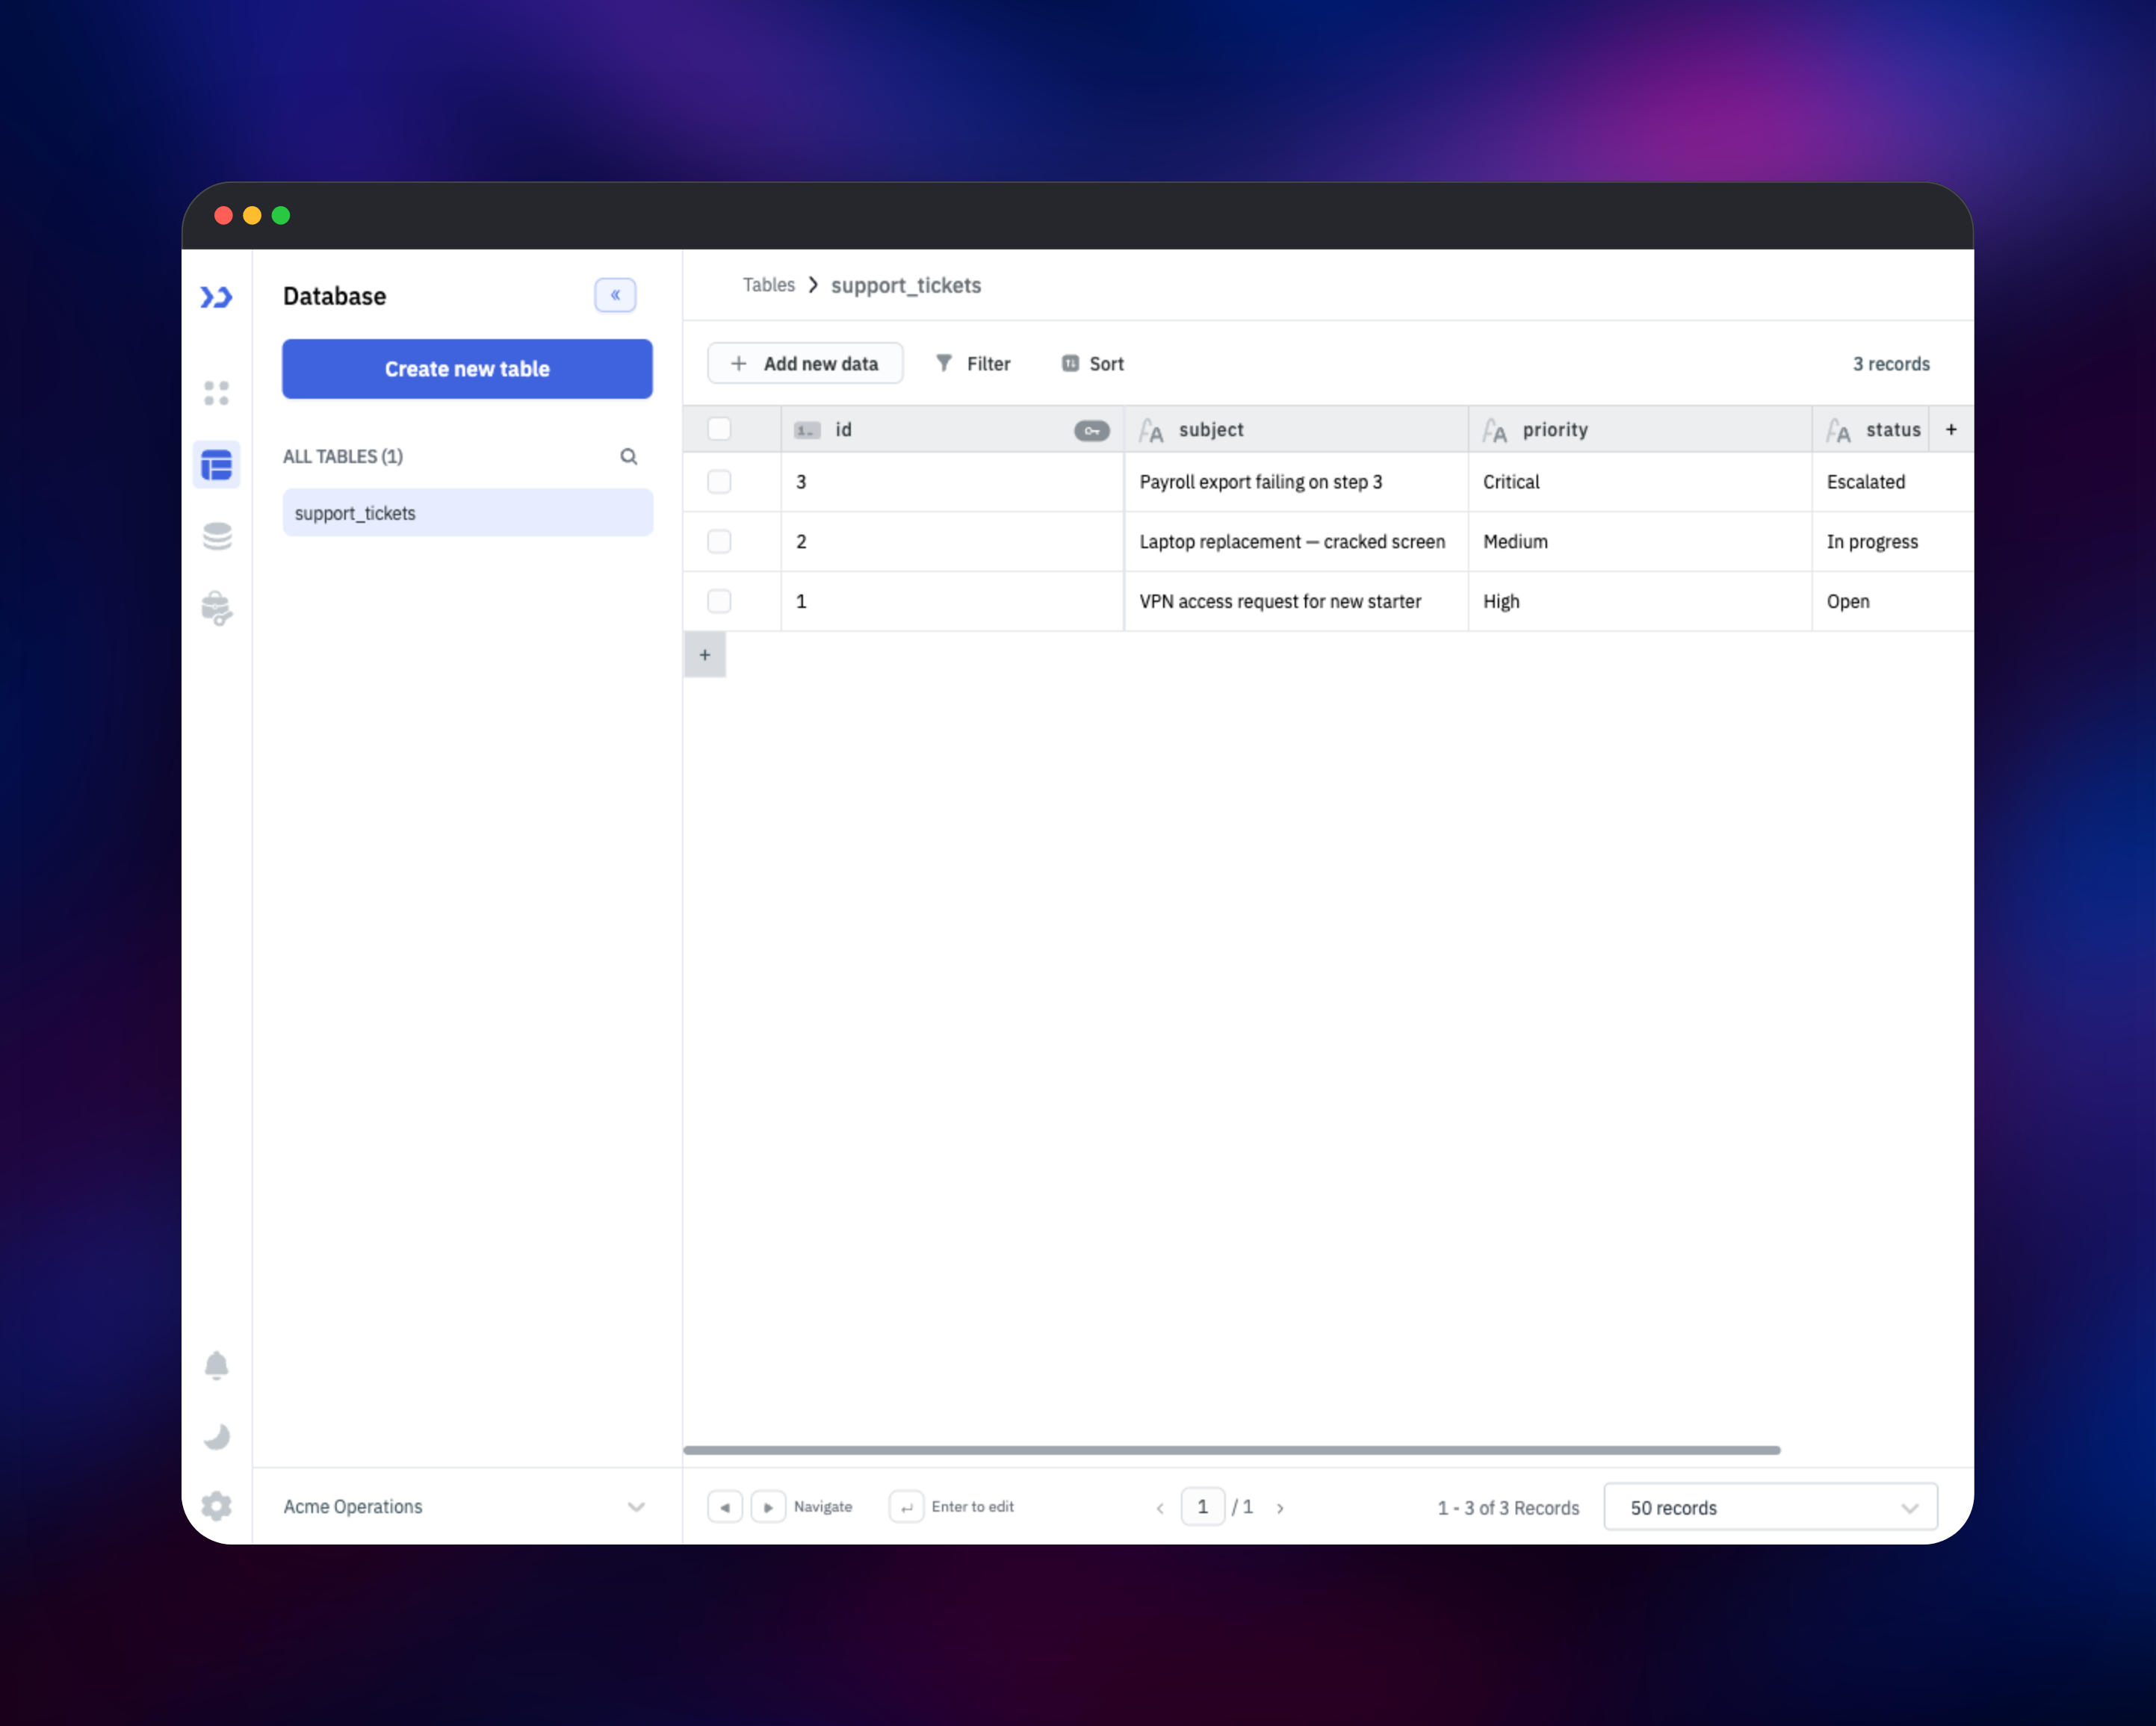Click the '3 records' count label
Screen dimensions: 2156x1726
1891,364
